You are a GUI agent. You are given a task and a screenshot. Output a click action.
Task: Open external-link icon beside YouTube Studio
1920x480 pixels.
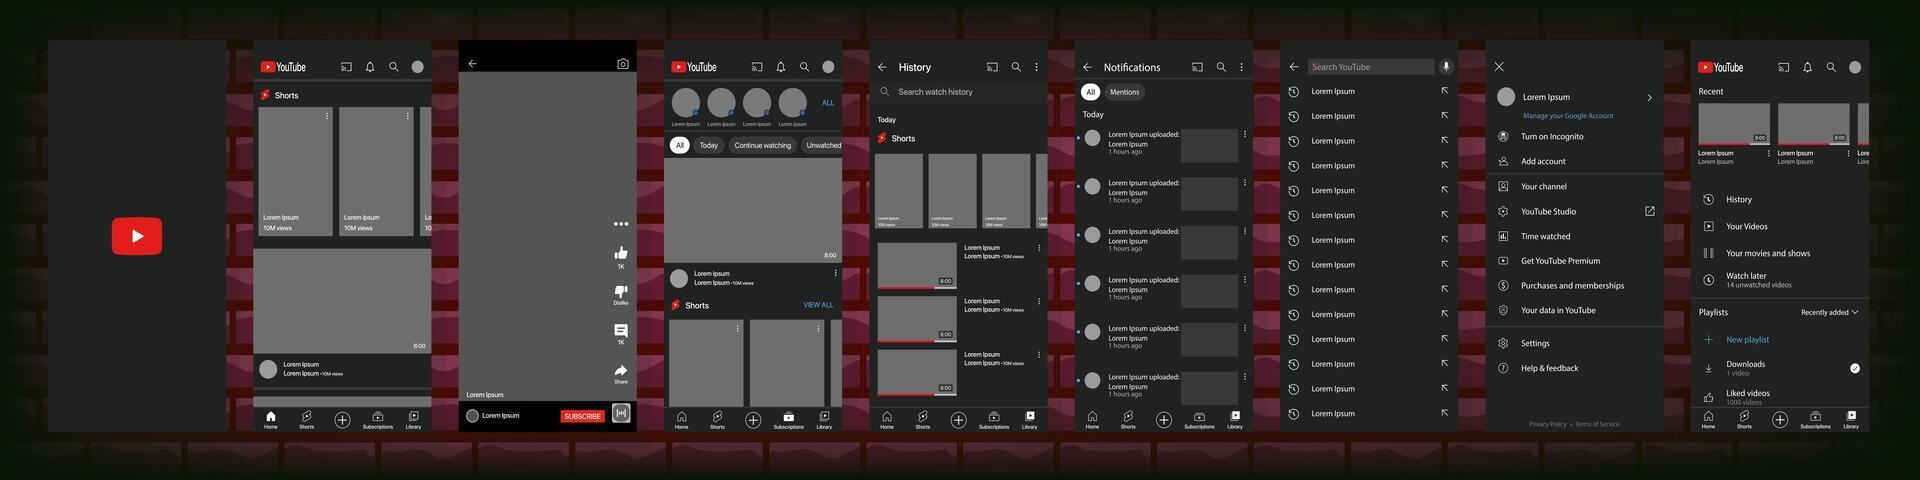tap(1650, 211)
